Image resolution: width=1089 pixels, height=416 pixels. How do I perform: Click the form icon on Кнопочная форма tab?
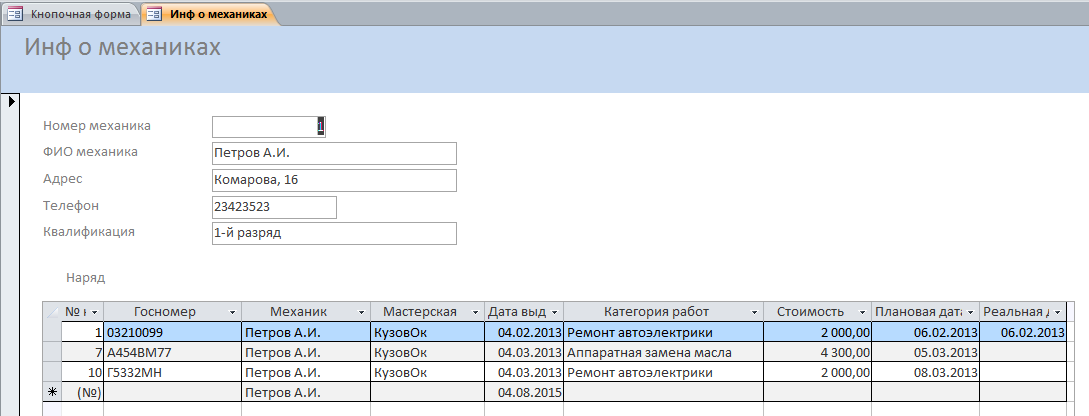15,14
